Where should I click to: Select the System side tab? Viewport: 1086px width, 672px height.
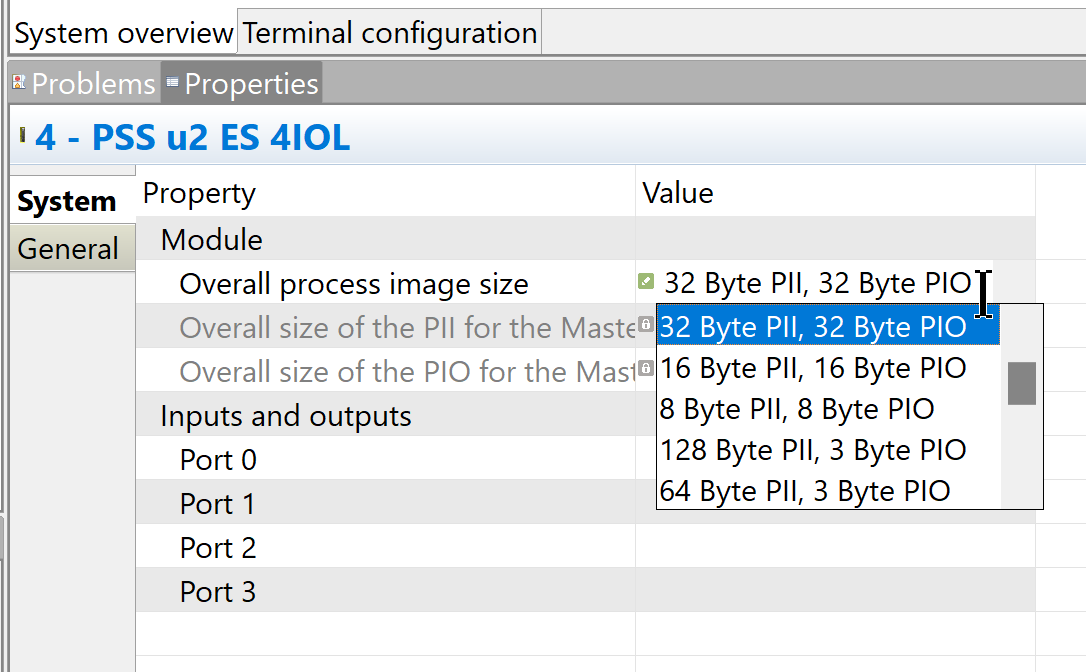[x=72, y=201]
